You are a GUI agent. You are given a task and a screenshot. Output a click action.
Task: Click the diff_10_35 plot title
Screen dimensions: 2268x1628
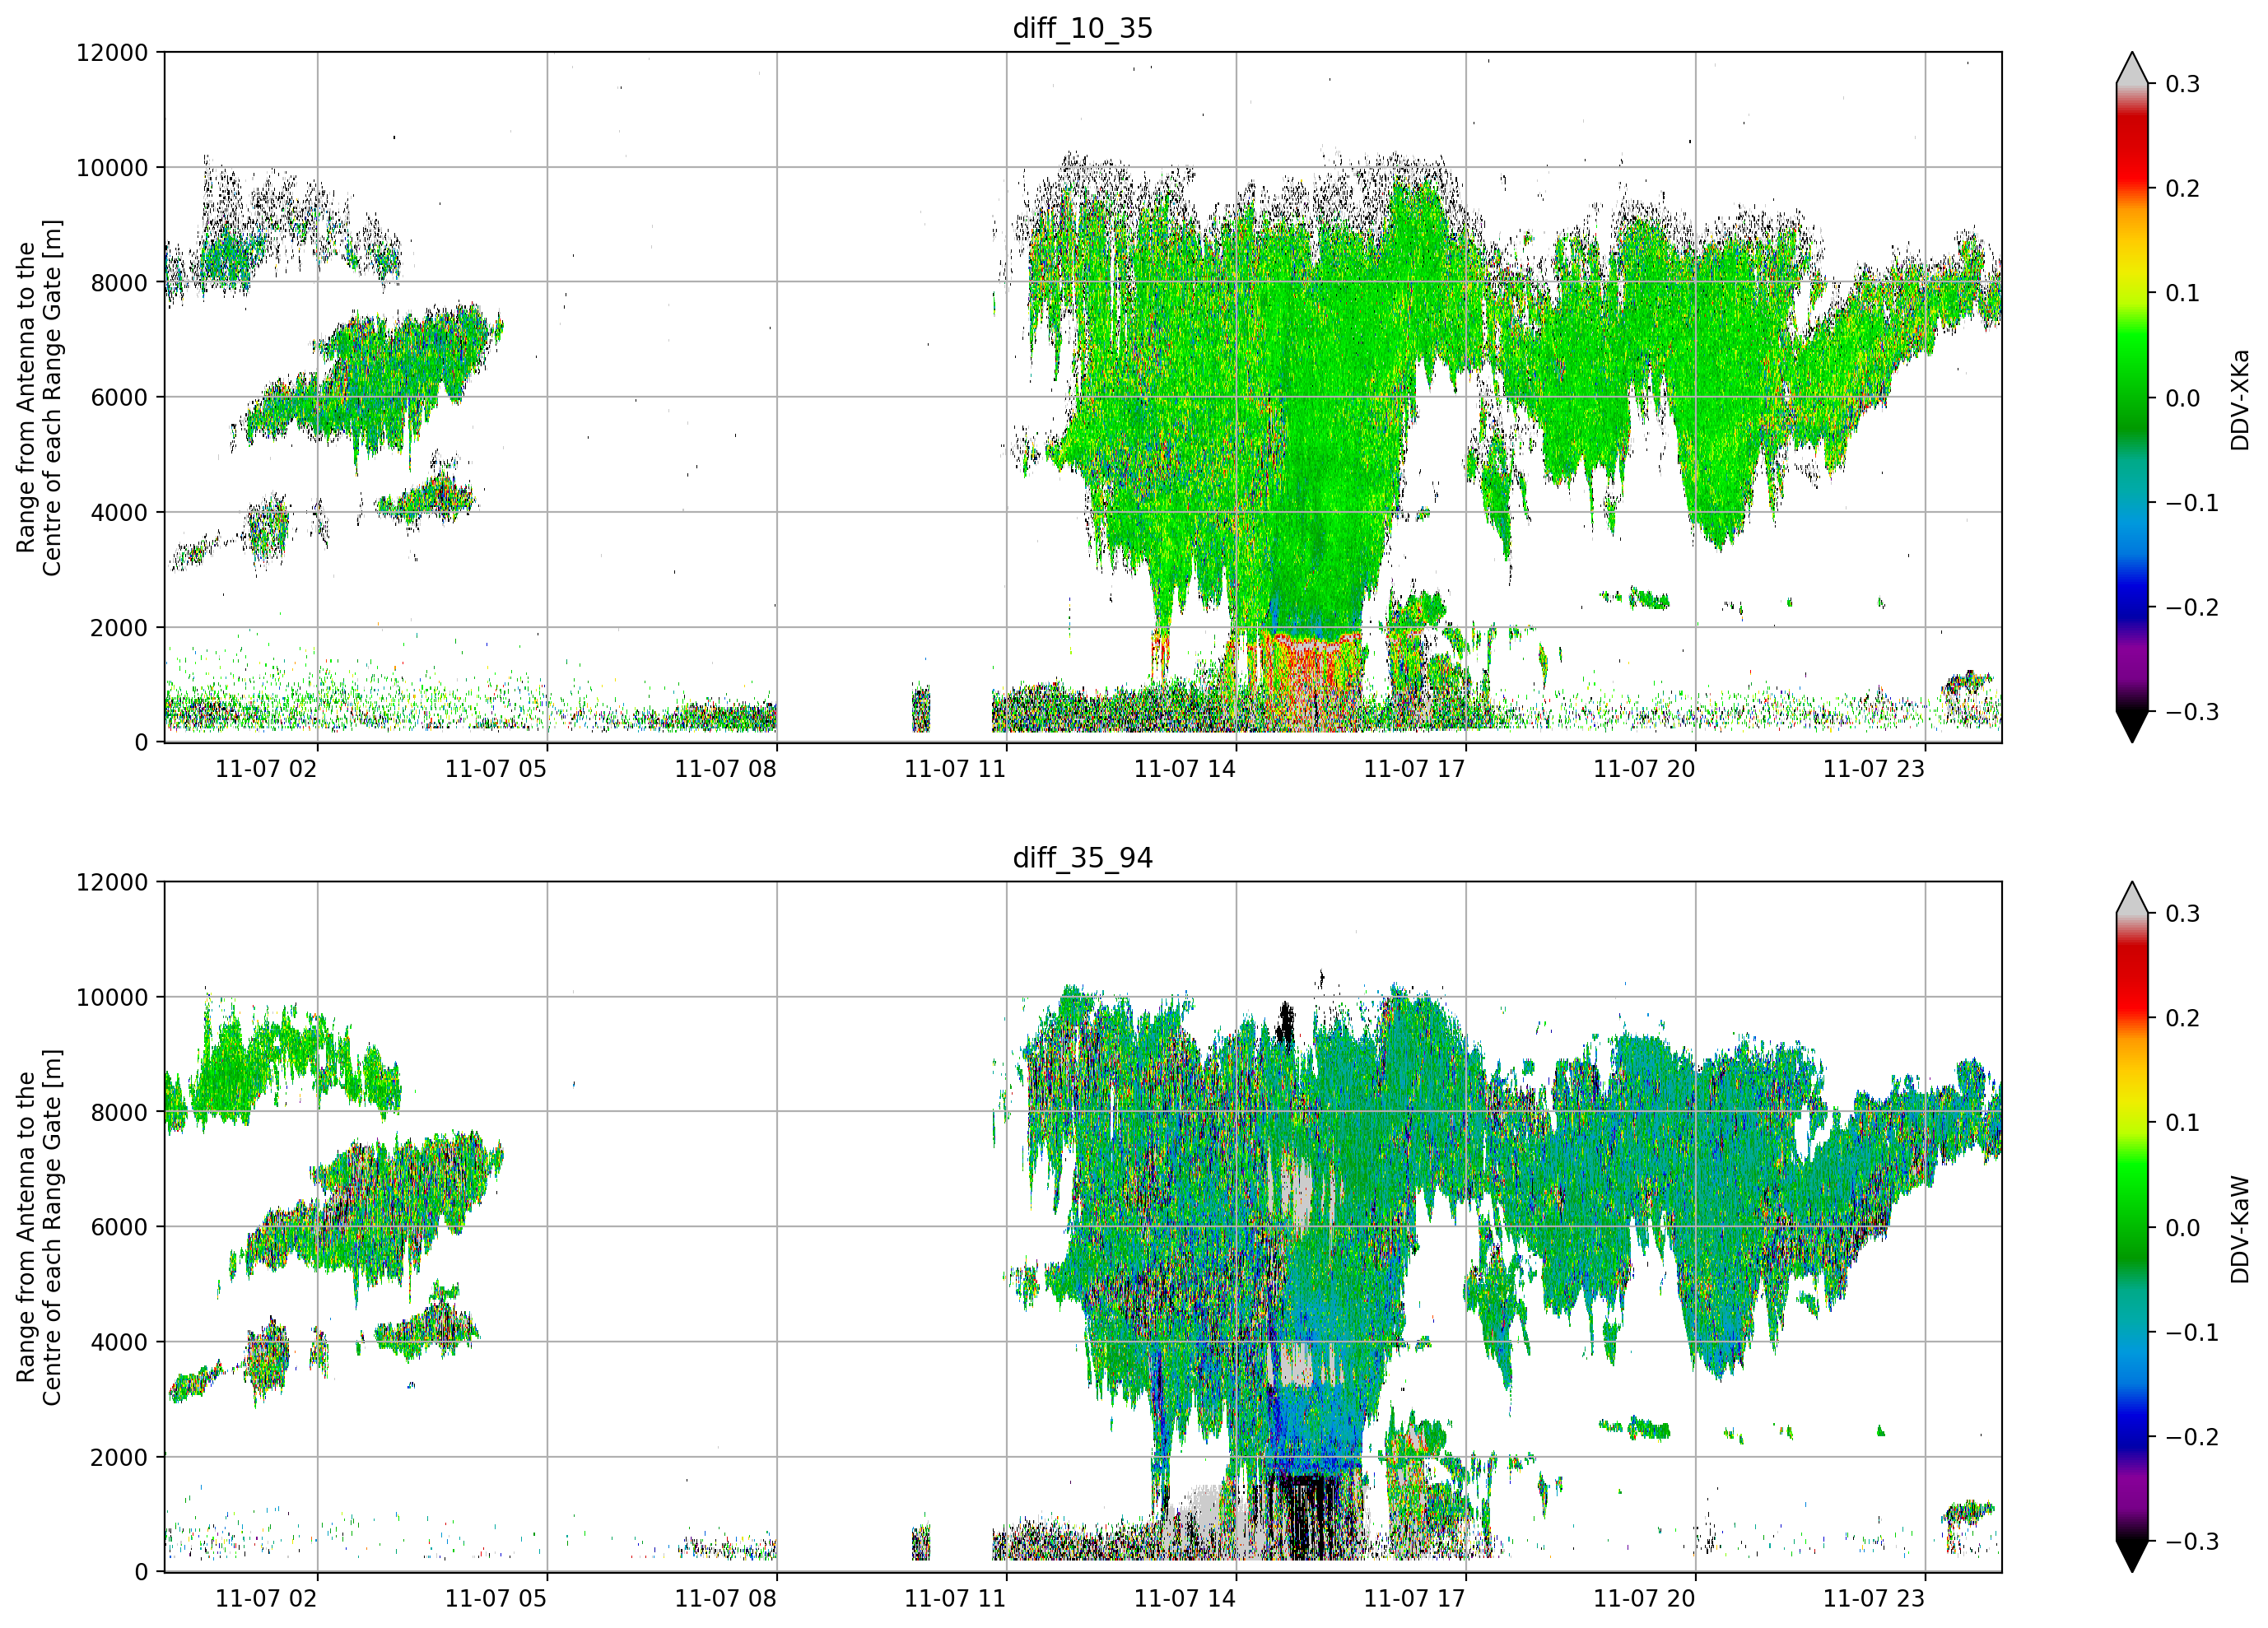[x=1082, y=28]
